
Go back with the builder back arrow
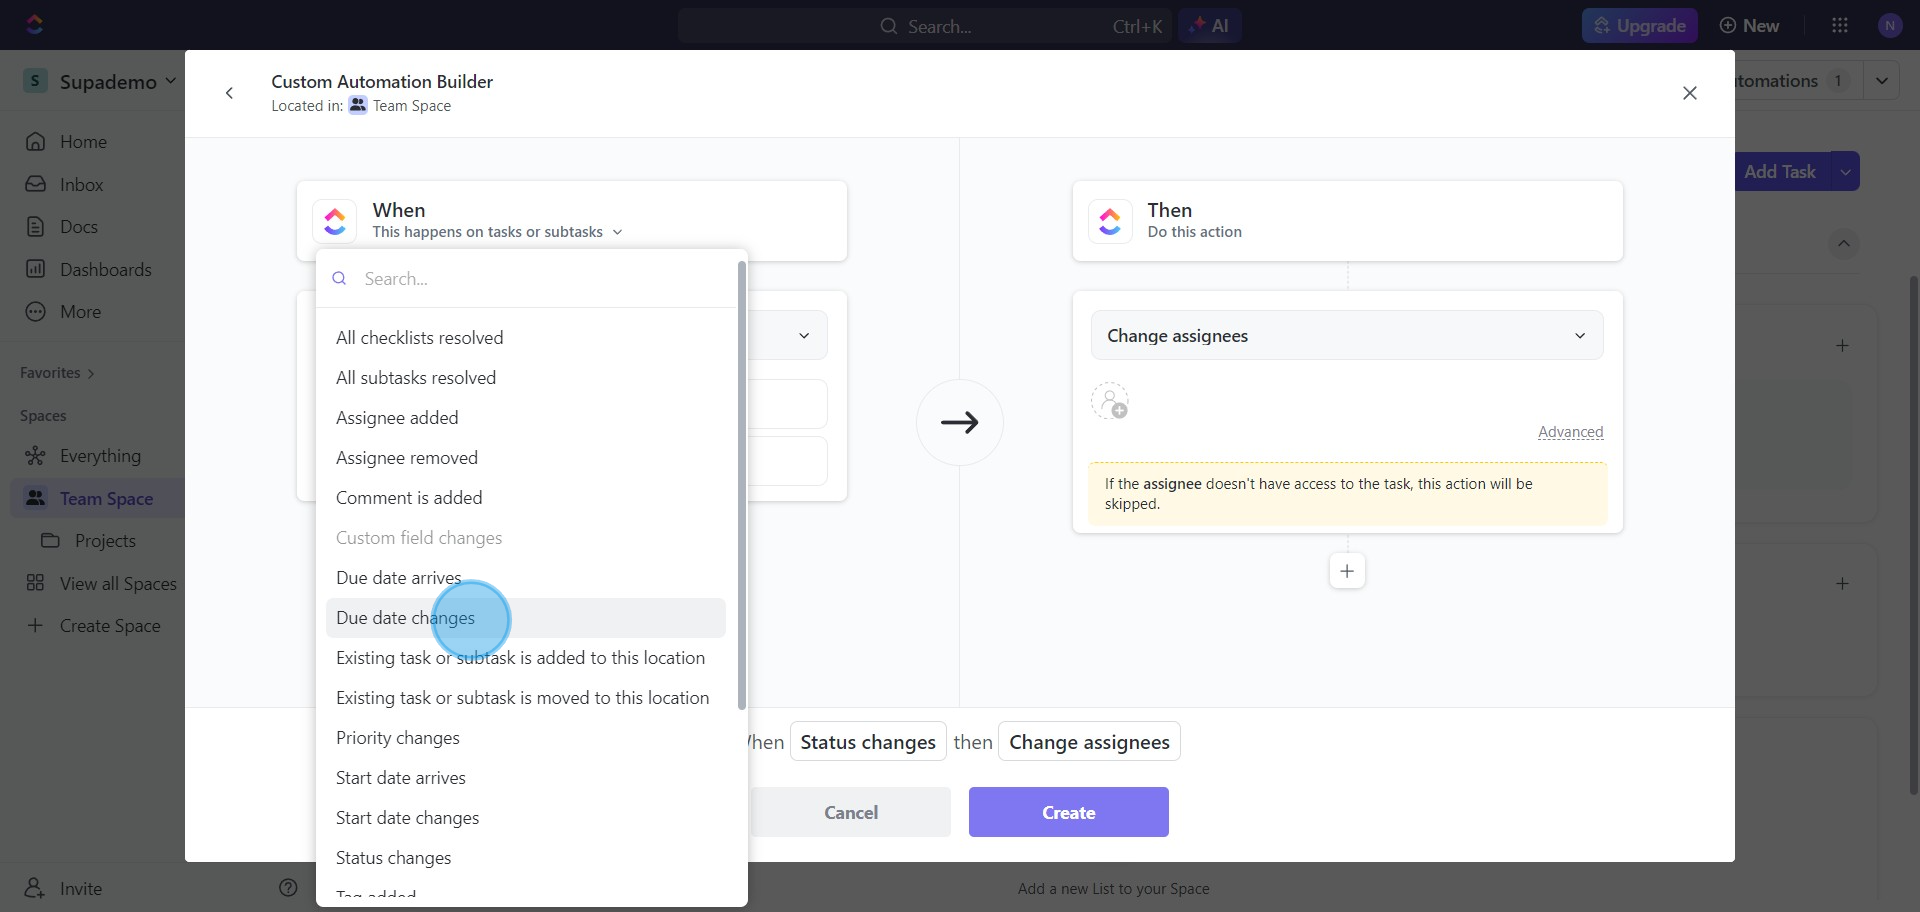(229, 93)
